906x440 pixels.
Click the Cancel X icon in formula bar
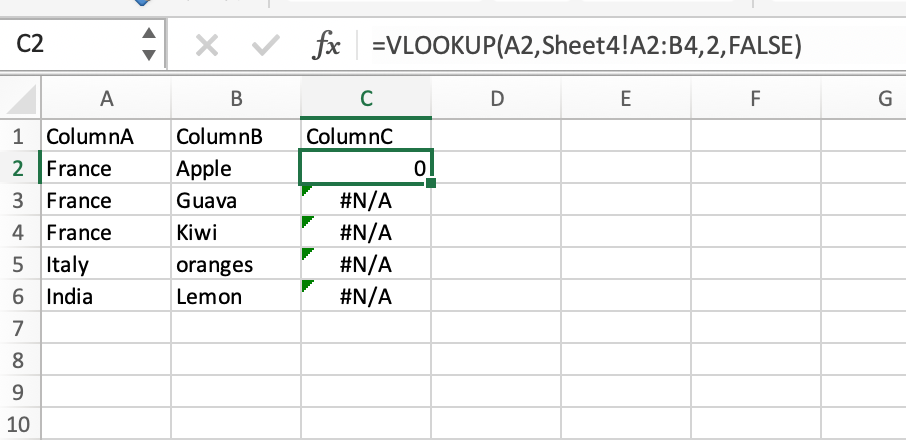pos(206,45)
